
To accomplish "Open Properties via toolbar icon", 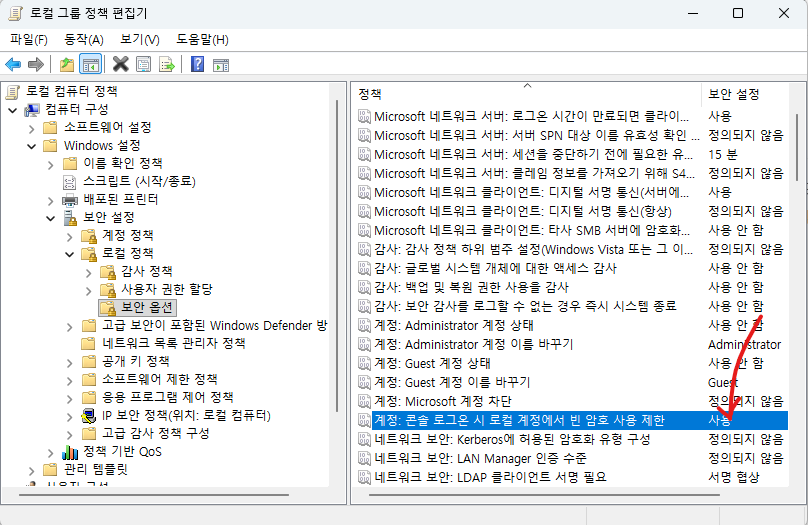I will tap(143, 64).
